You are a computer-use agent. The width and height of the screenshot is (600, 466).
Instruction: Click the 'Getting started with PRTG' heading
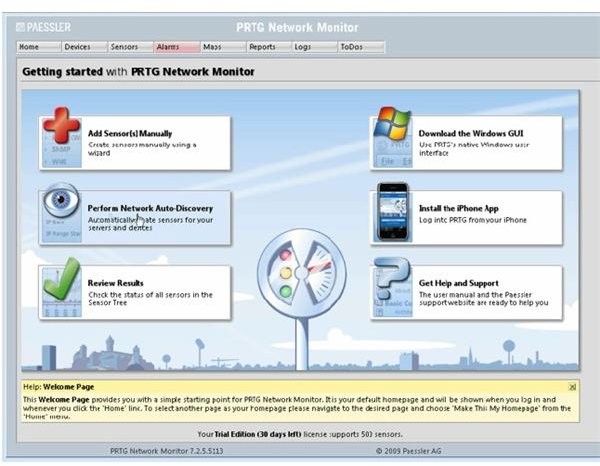coord(138,72)
